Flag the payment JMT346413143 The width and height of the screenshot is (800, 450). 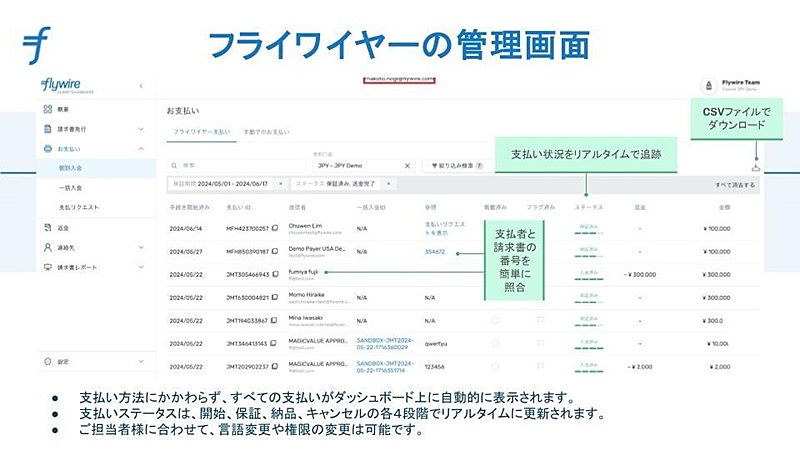[540, 343]
